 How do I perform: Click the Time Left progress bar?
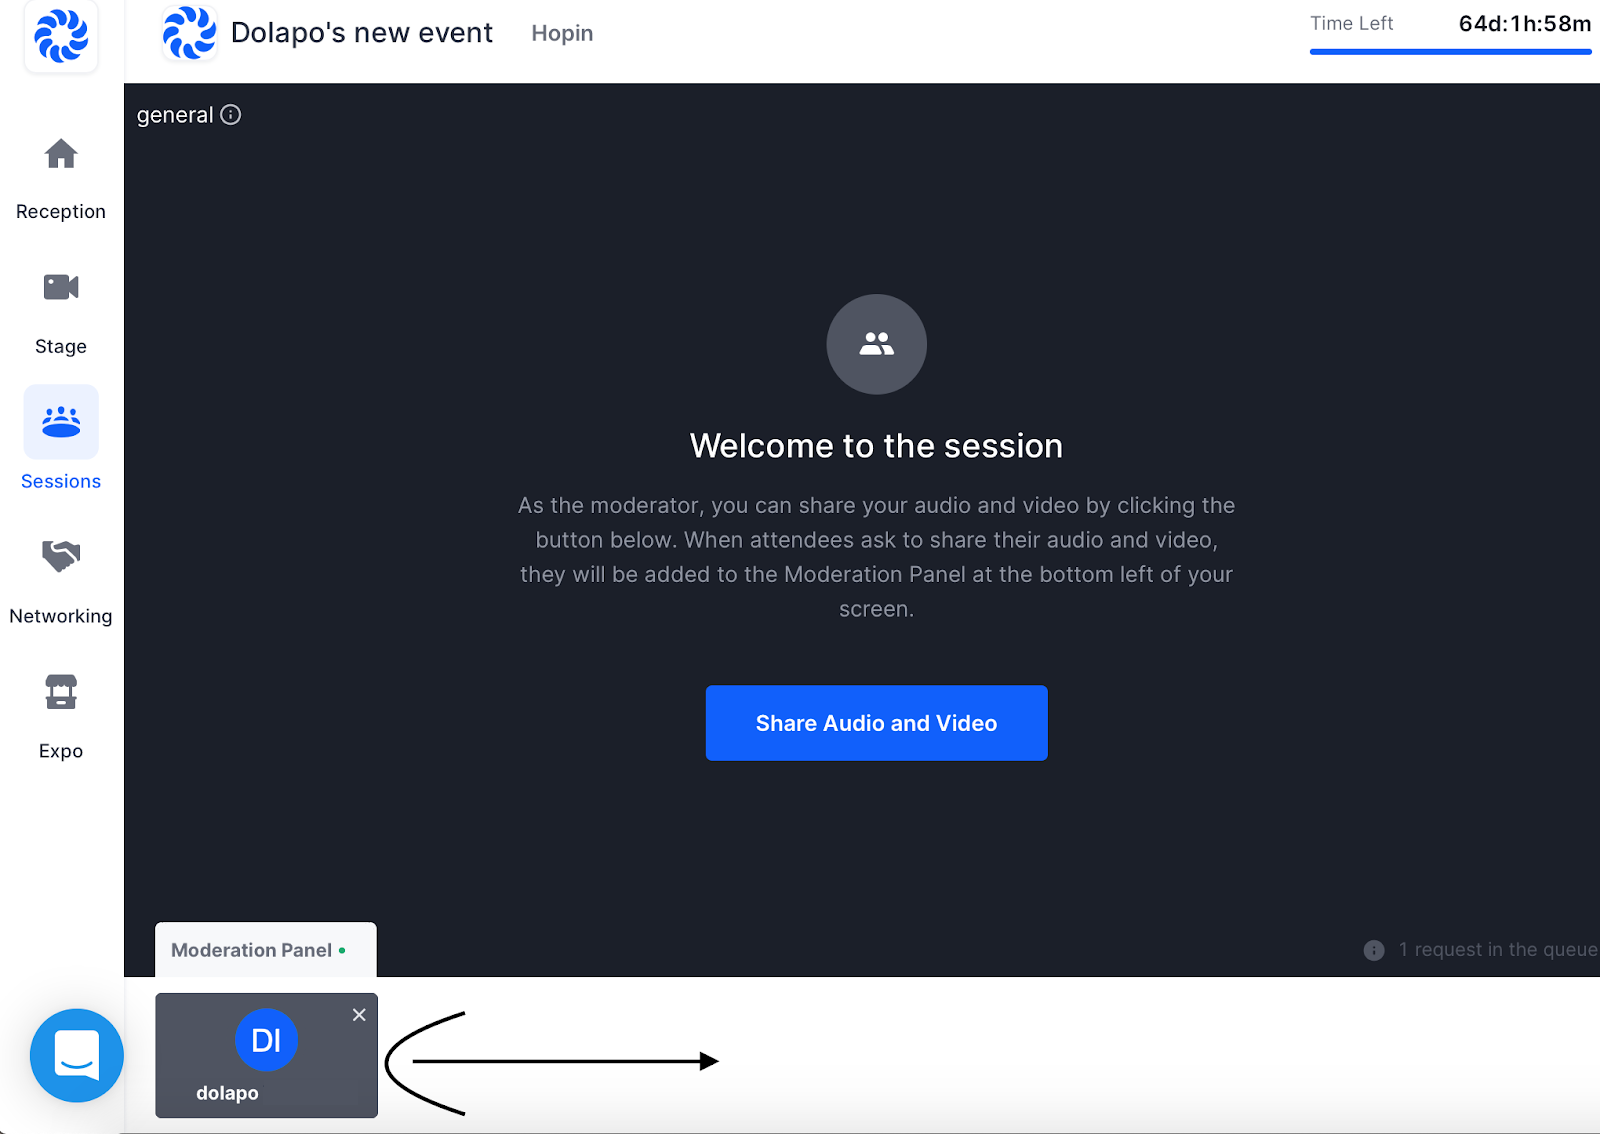tap(1450, 51)
